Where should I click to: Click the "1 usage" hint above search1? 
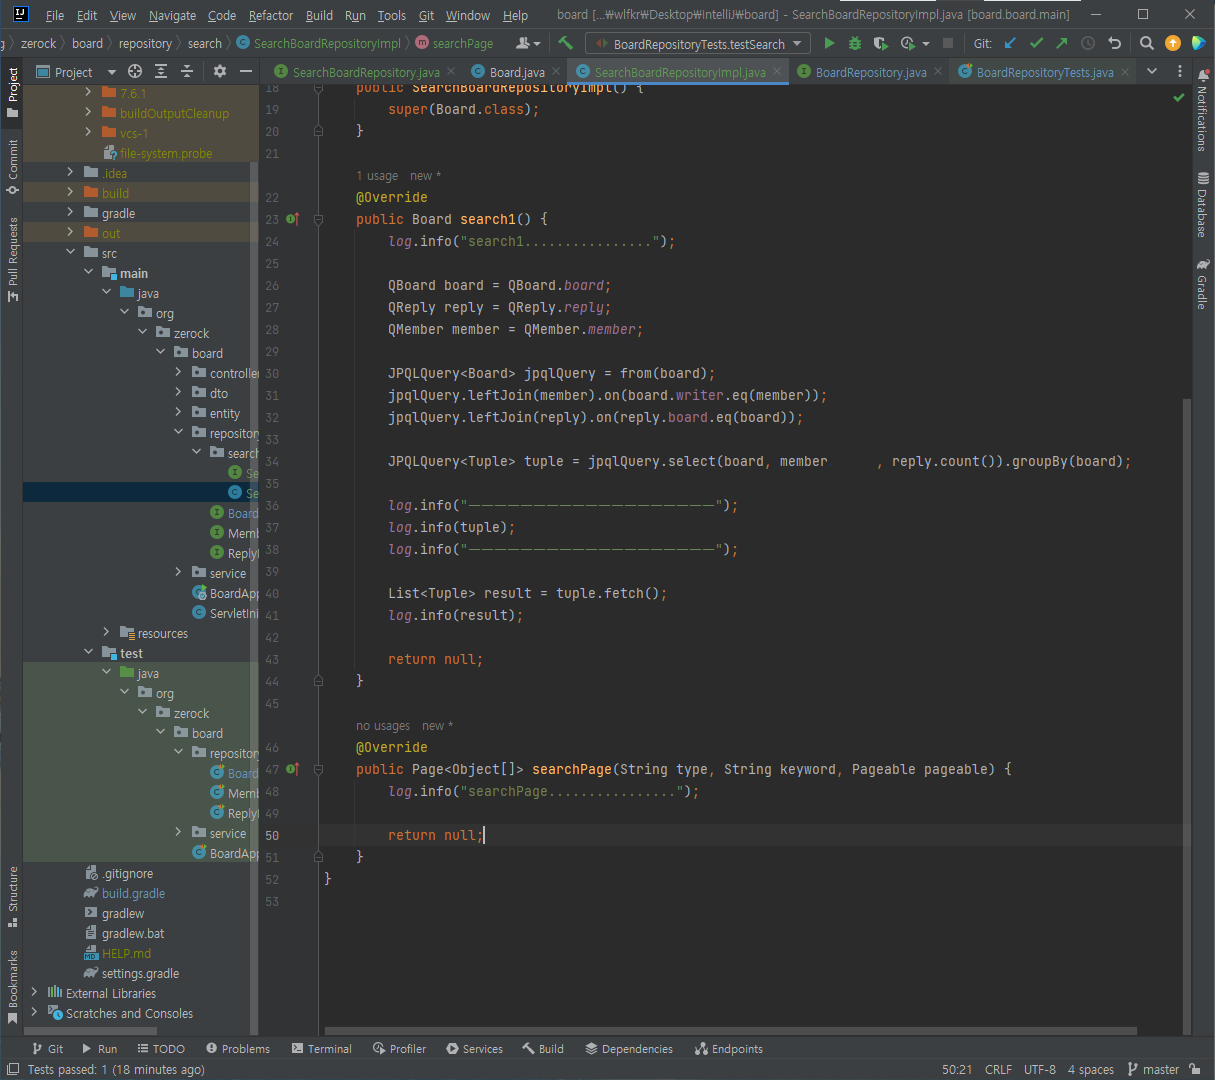[377, 176]
